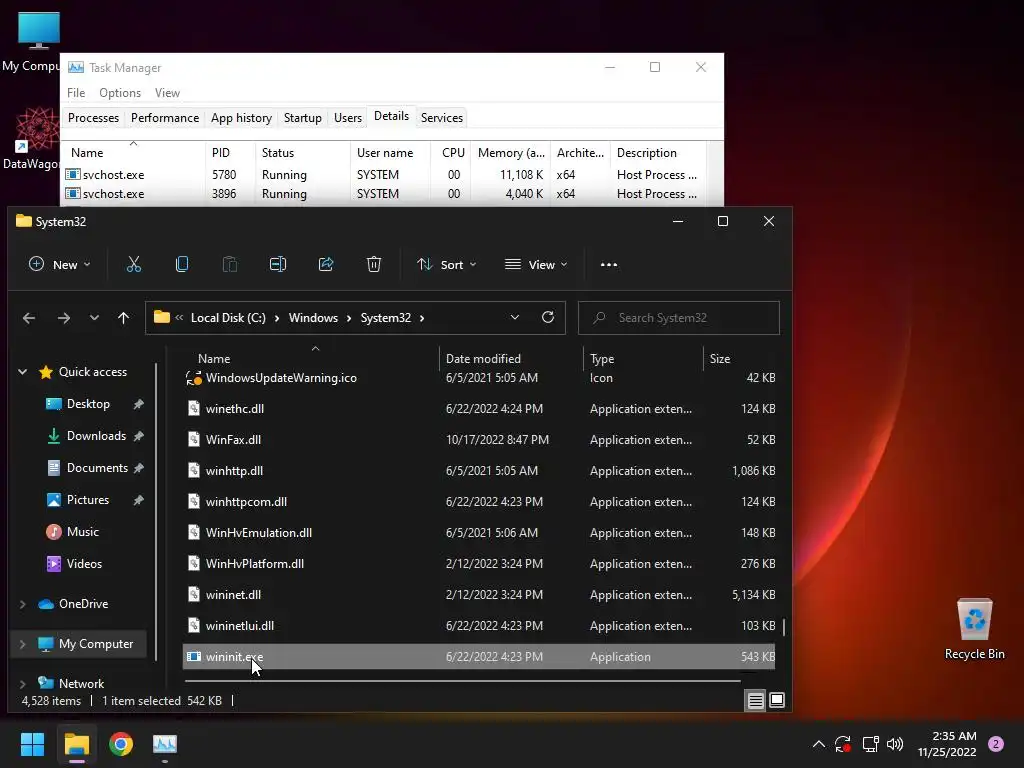This screenshot has width=1024, height=768.
Task: Select svchost.exe with PID 5780
Action: coord(385,175)
